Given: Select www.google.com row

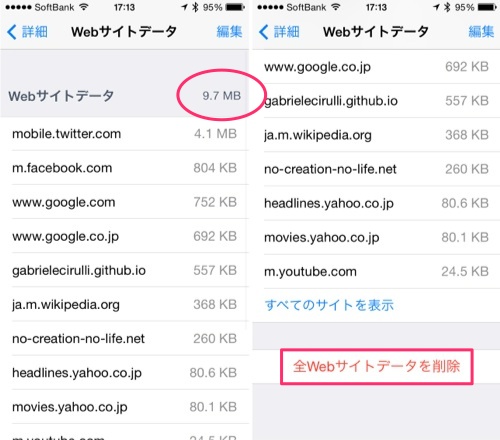Looking at the screenshot, I should pyautogui.click(x=124, y=202).
